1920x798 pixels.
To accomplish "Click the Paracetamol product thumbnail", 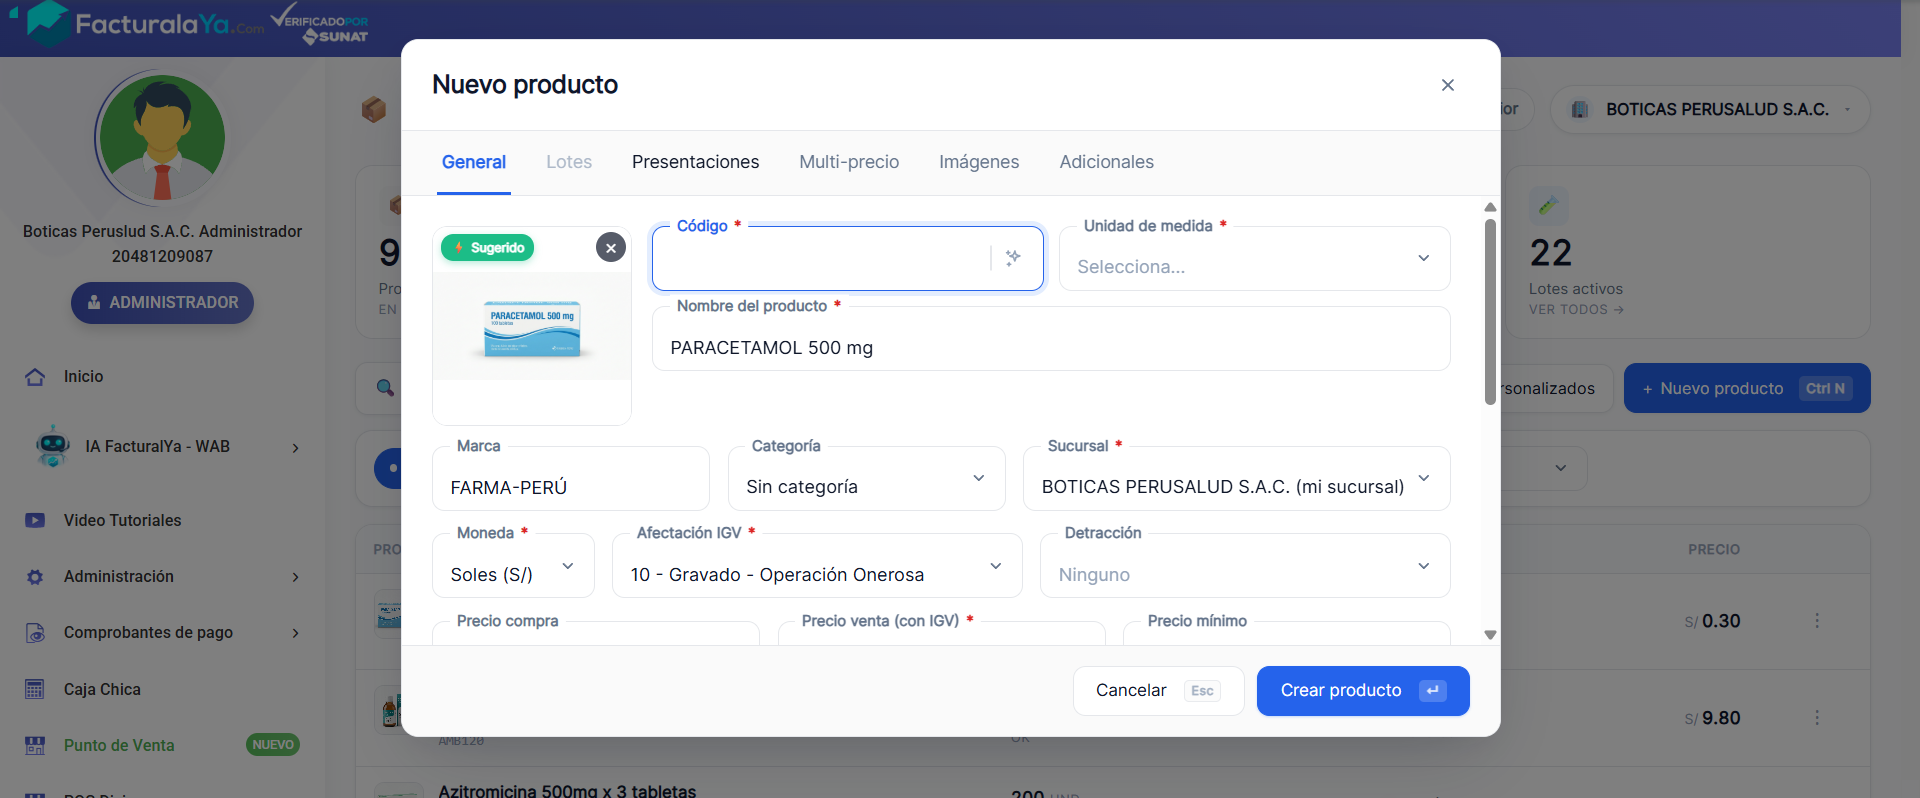I will (x=532, y=327).
